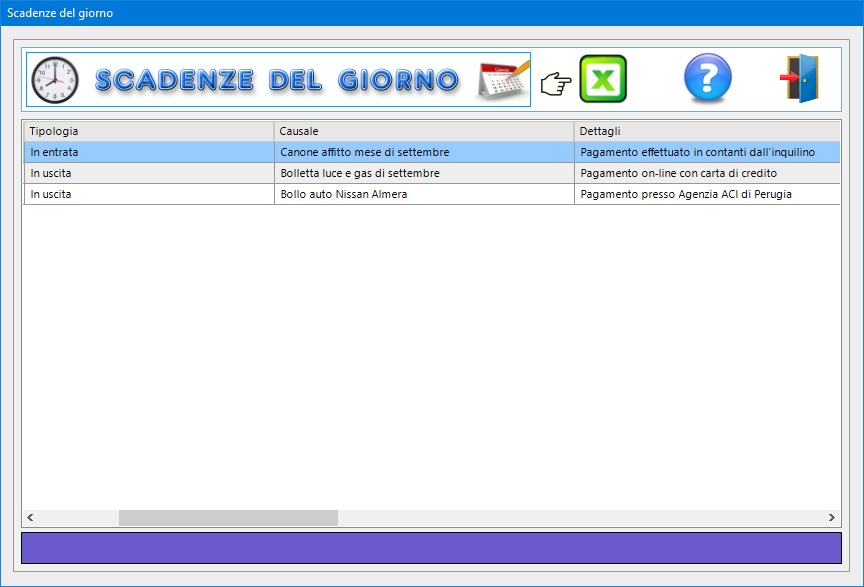Click the clock icon in the banner
Viewport: 864px width, 587px height.
pyautogui.click(x=55, y=80)
